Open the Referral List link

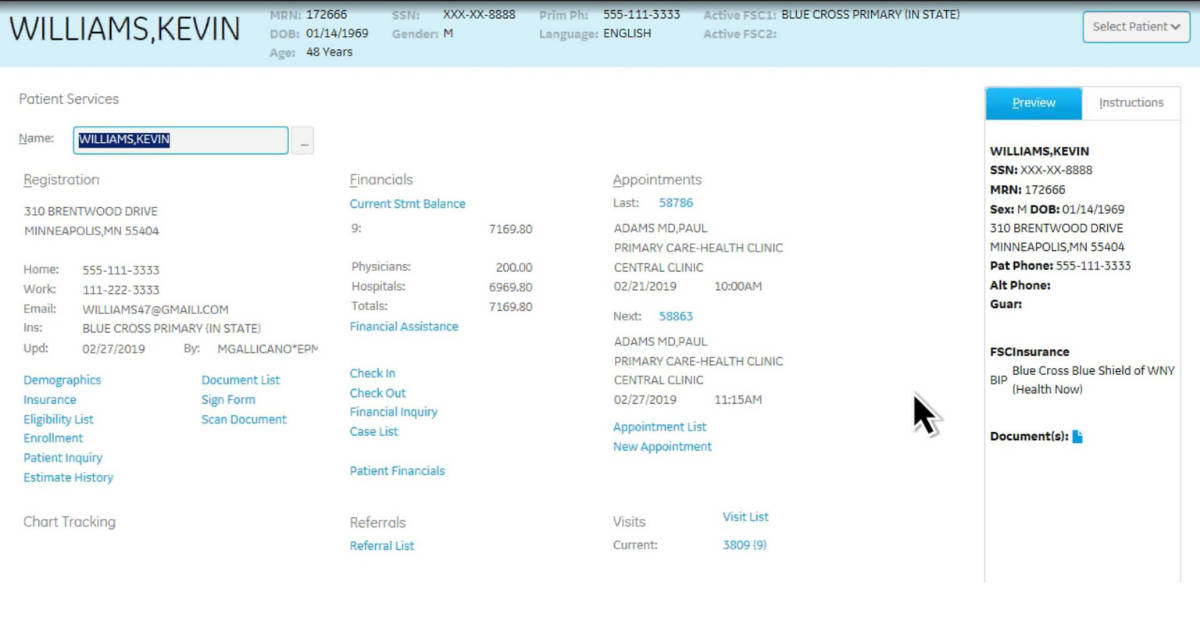(x=381, y=546)
